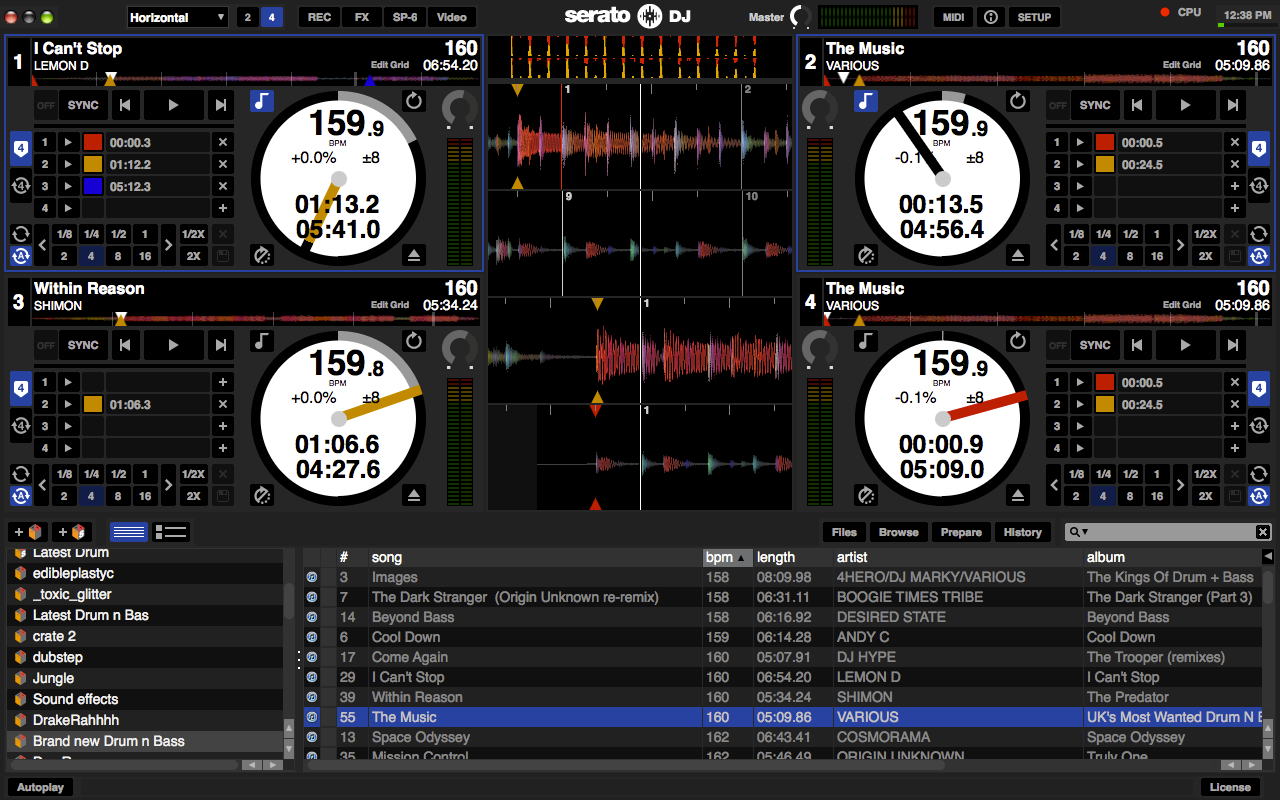Delete cue point 00:24.5 on deck 2
The image size is (1280, 800).
1235,165
